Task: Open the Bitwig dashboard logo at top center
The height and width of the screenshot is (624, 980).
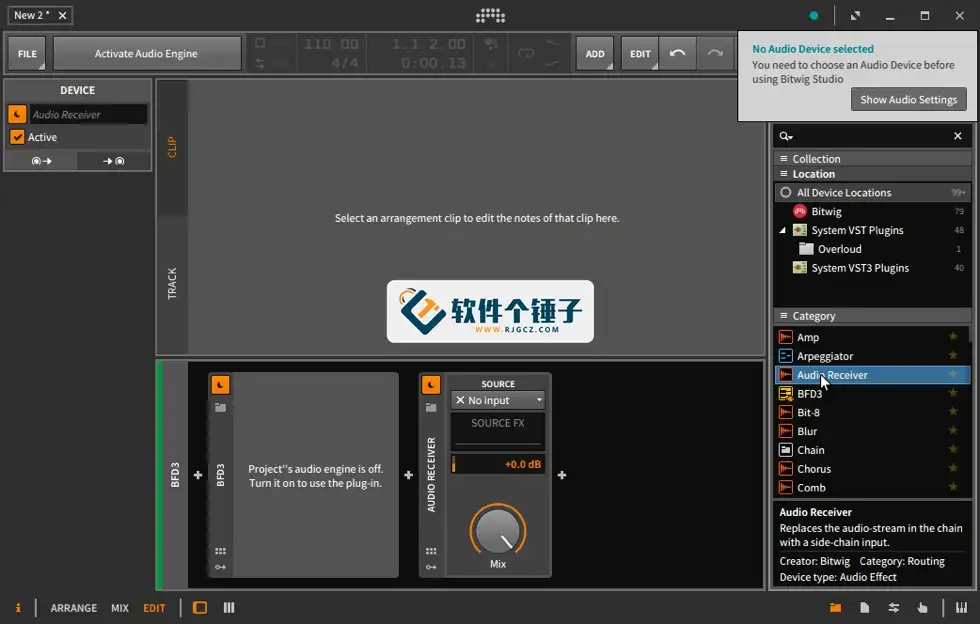Action: click(490, 16)
